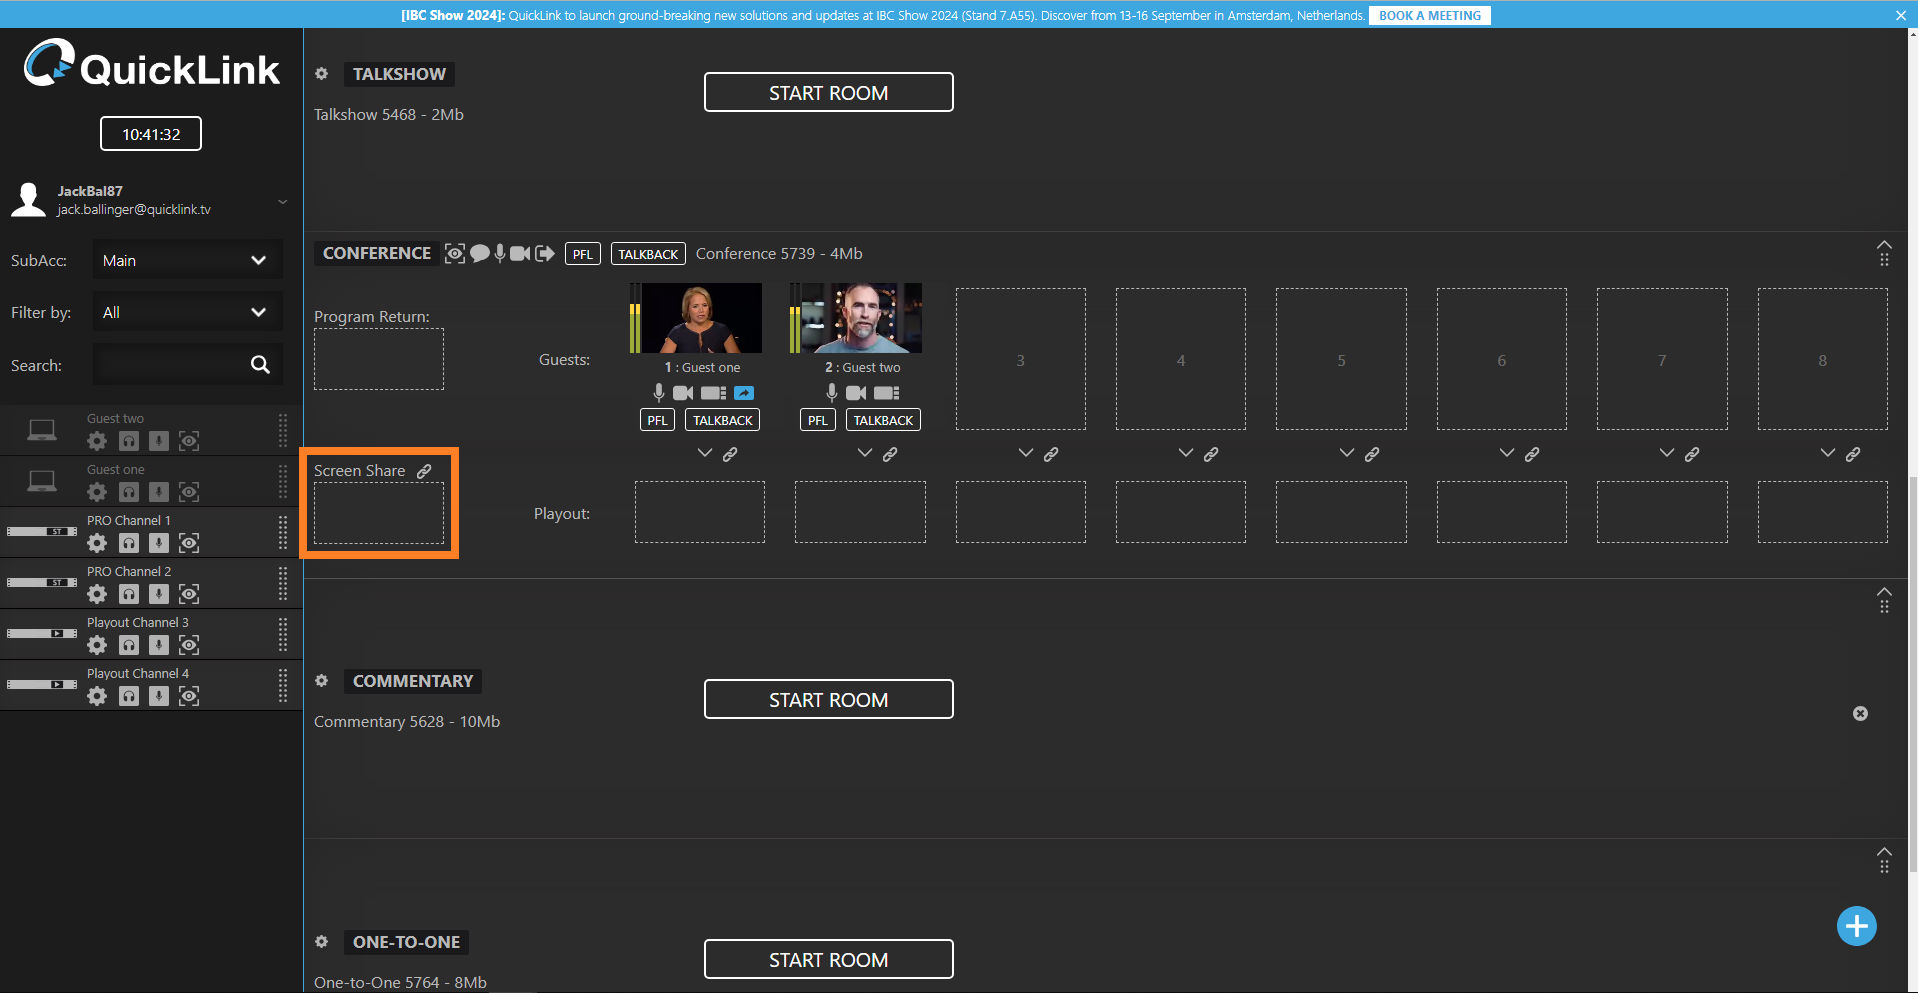Click the link icon below guest slot 3
The image size is (1918, 993).
(x=1051, y=454)
